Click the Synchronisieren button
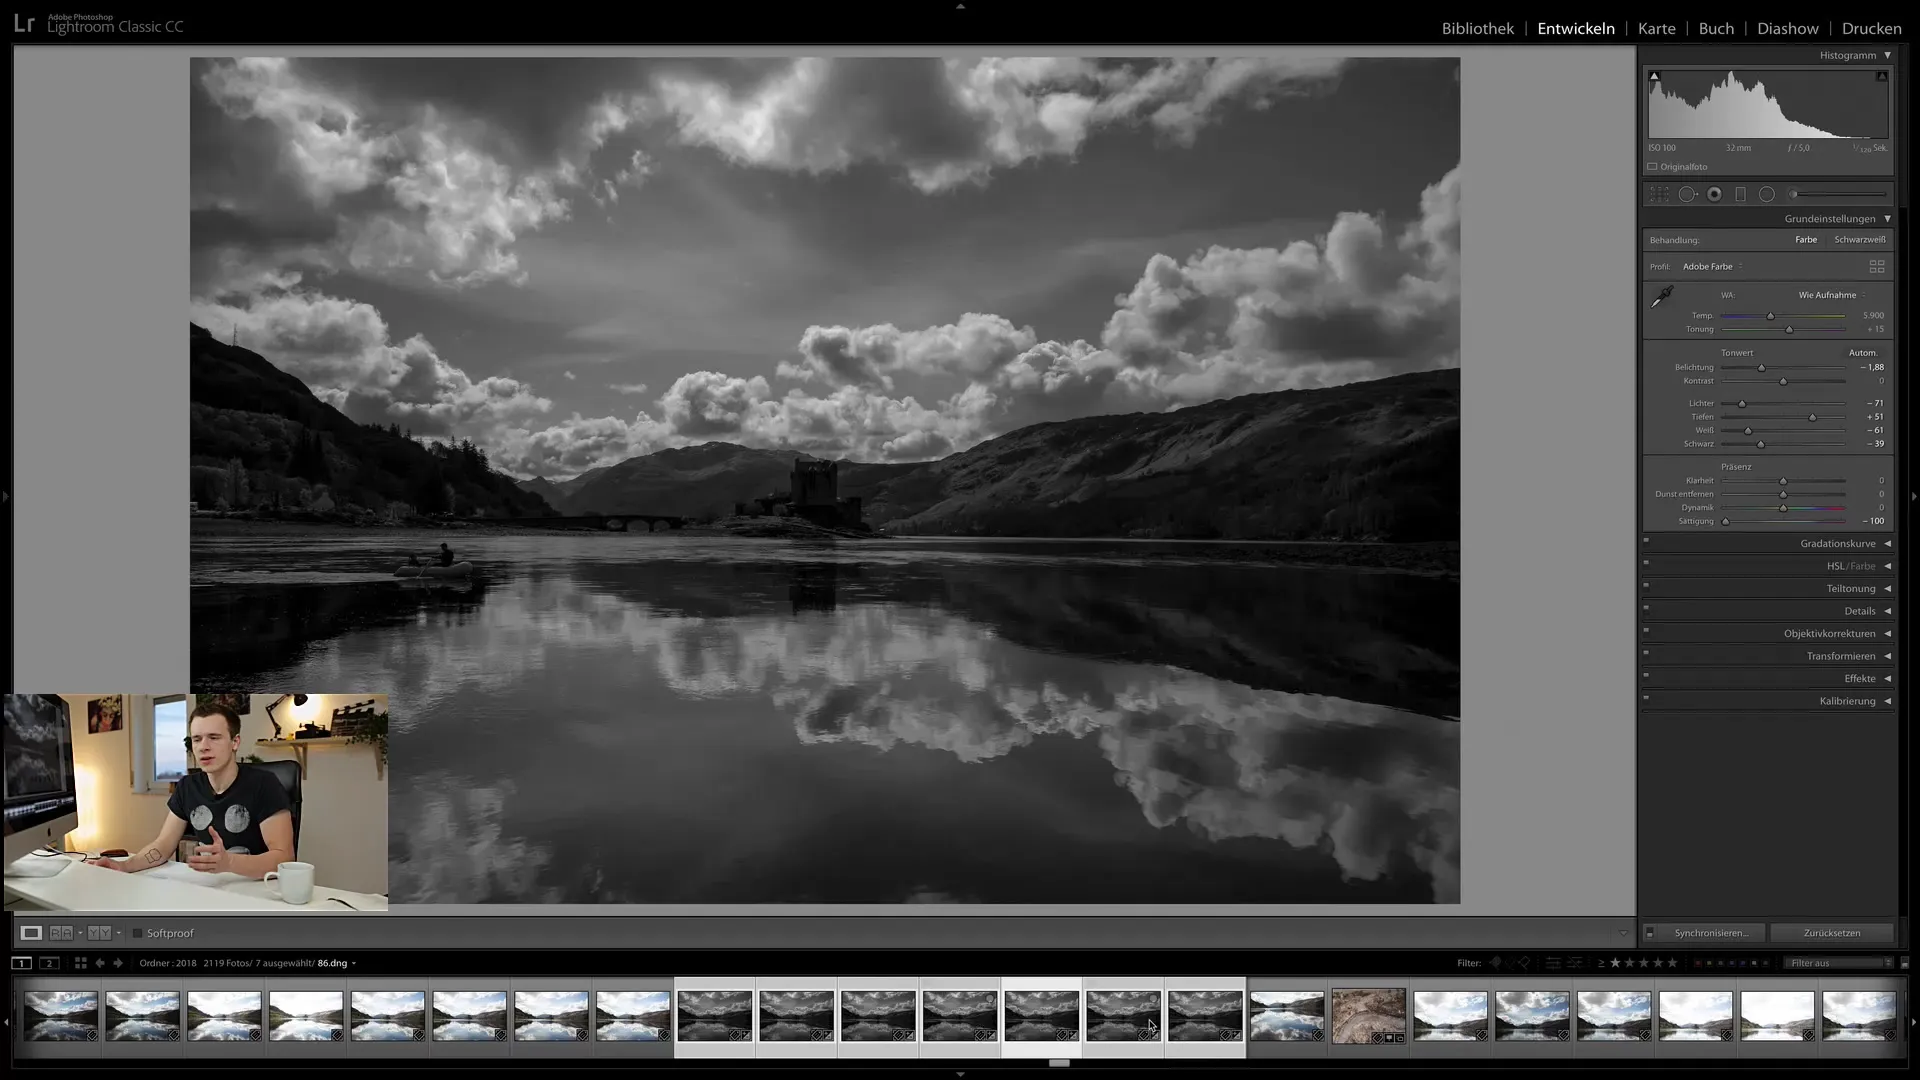Image resolution: width=1920 pixels, height=1080 pixels. [1711, 933]
